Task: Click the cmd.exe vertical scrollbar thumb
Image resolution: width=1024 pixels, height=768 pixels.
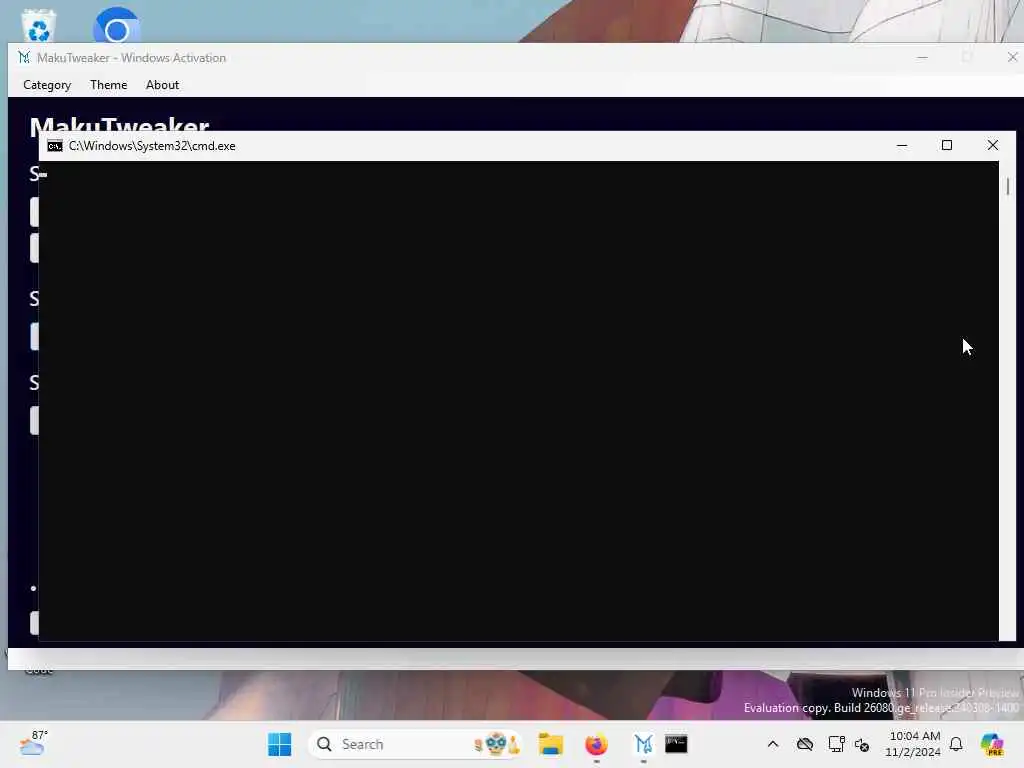Action: (x=1008, y=186)
